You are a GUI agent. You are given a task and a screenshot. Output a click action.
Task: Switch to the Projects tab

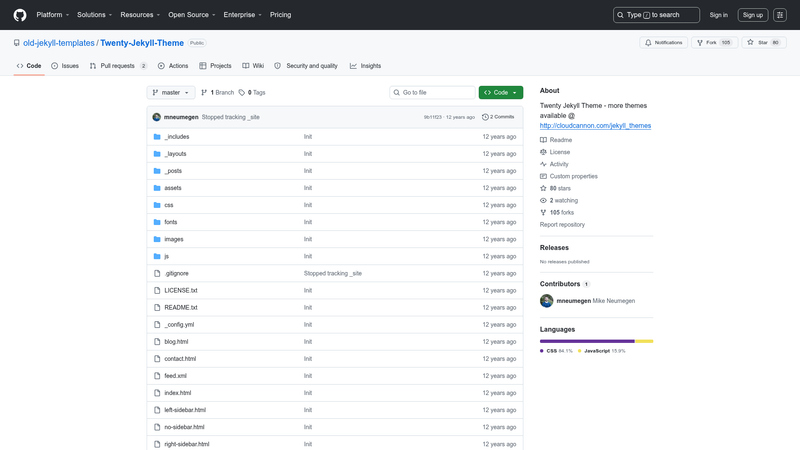click(x=215, y=66)
